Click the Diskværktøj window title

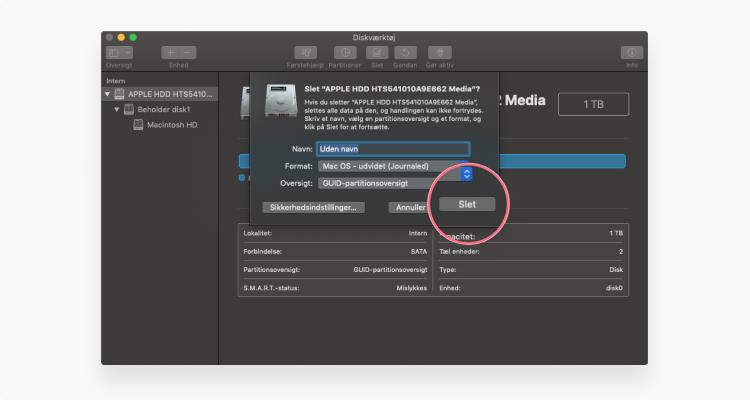click(374, 37)
